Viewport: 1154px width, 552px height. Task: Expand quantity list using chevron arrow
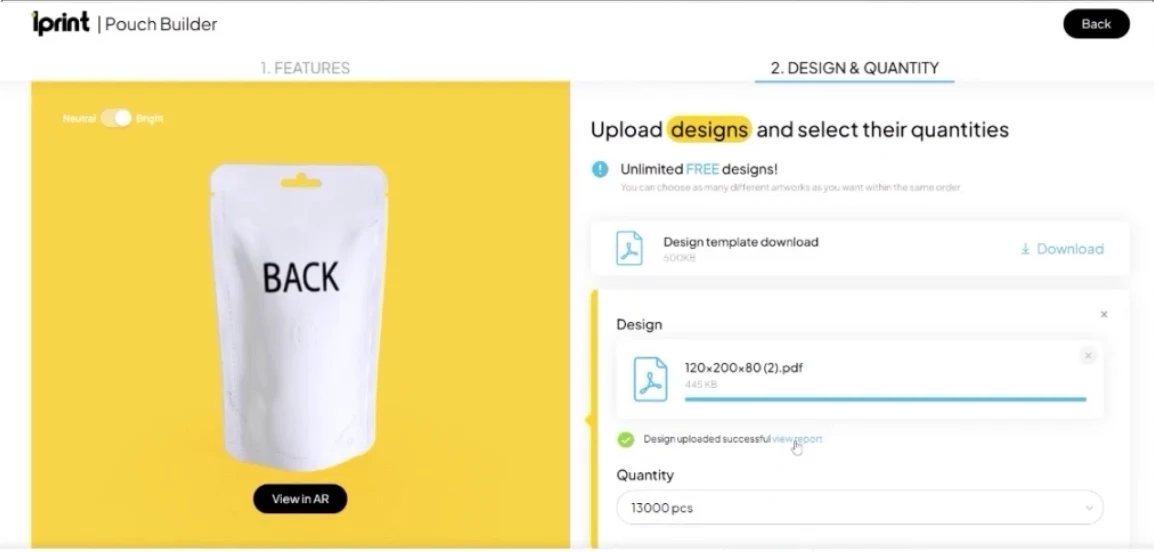coord(1089,508)
